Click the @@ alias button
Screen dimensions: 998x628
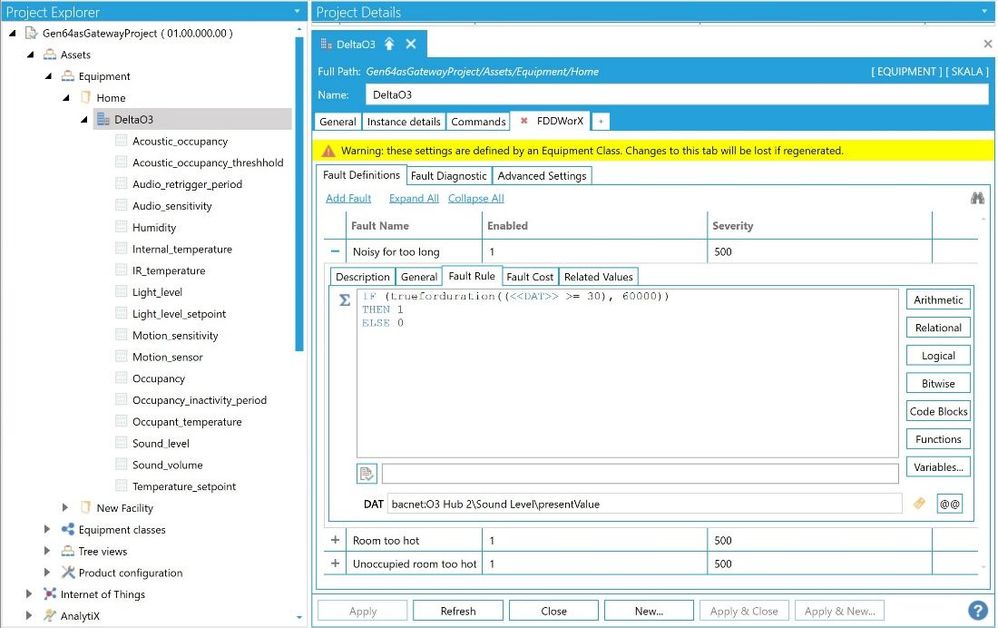(x=949, y=504)
